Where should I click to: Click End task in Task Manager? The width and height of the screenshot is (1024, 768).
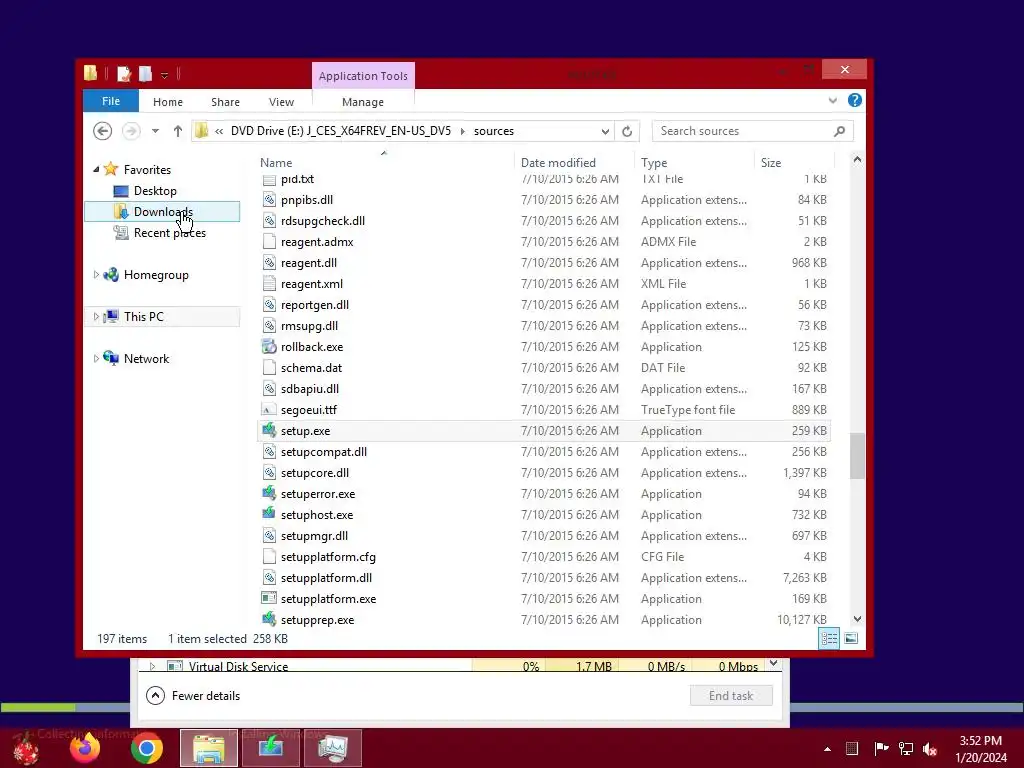click(x=731, y=696)
